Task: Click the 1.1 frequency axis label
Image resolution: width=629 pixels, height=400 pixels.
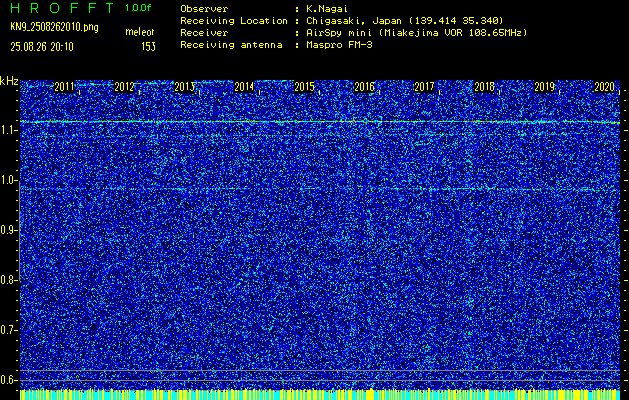Action: [8, 130]
